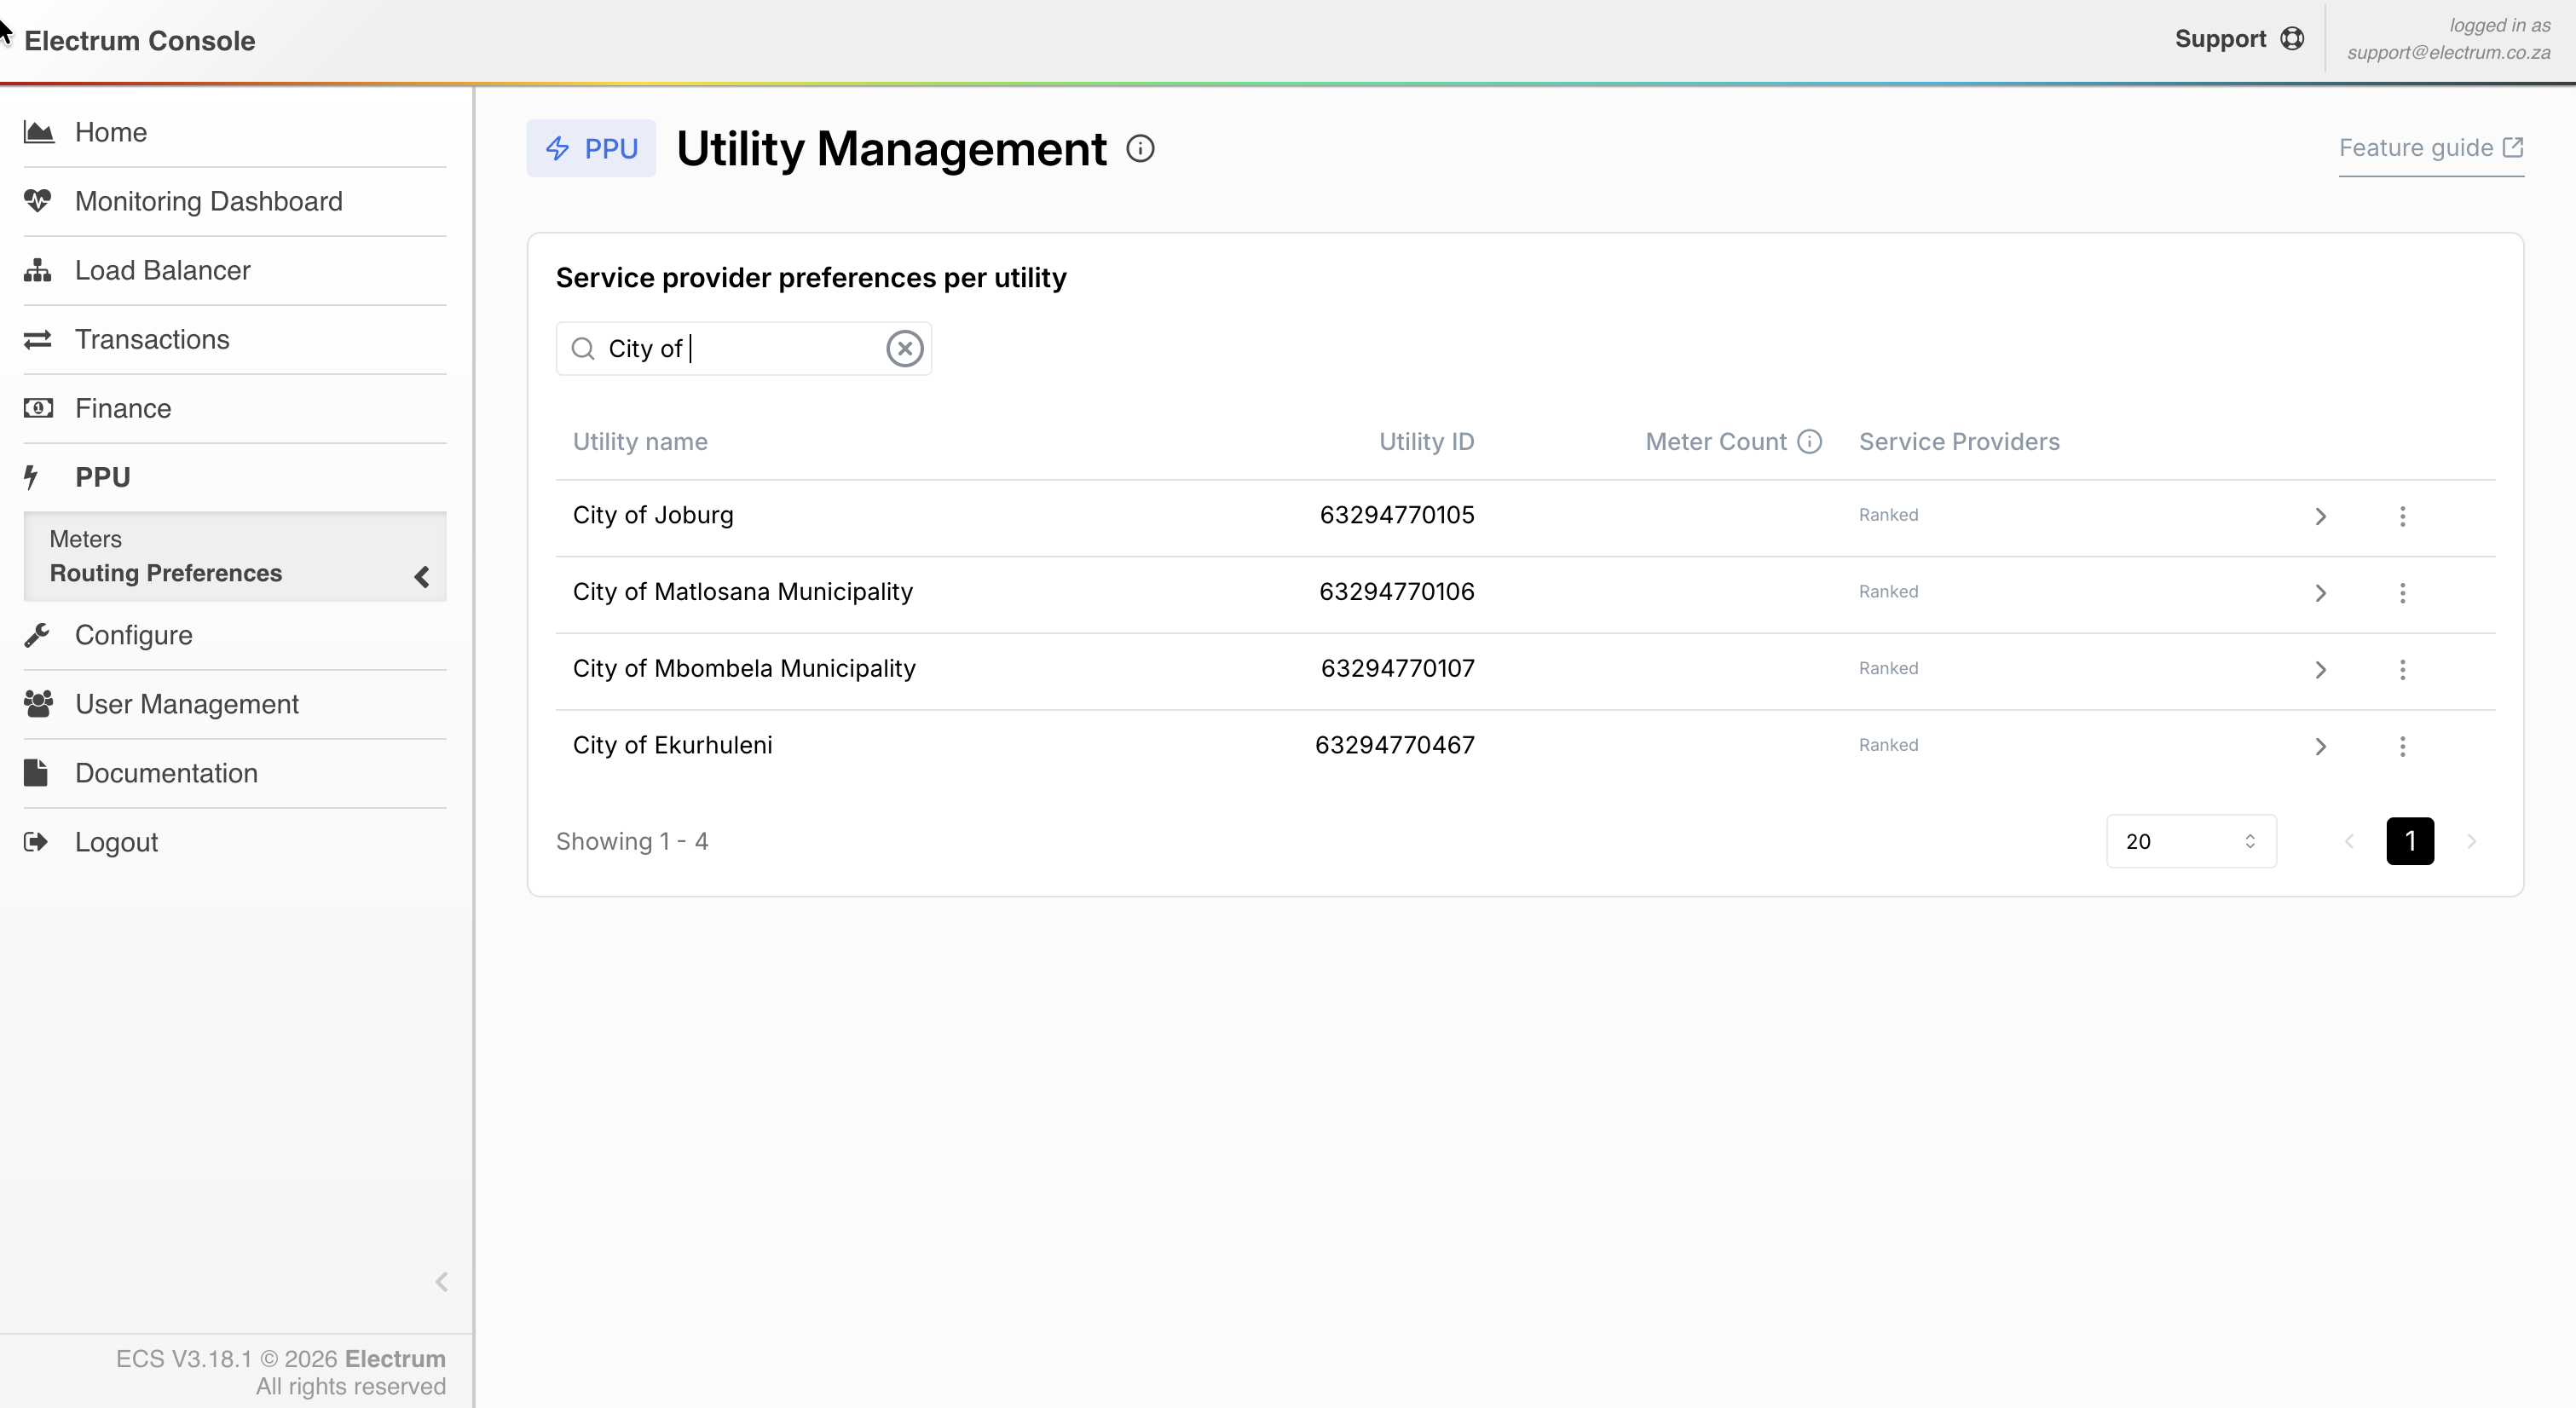The height and width of the screenshot is (1408, 2576).
Task: Expand City of Matlosana Municipality chevron
Action: click(x=2320, y=593)
